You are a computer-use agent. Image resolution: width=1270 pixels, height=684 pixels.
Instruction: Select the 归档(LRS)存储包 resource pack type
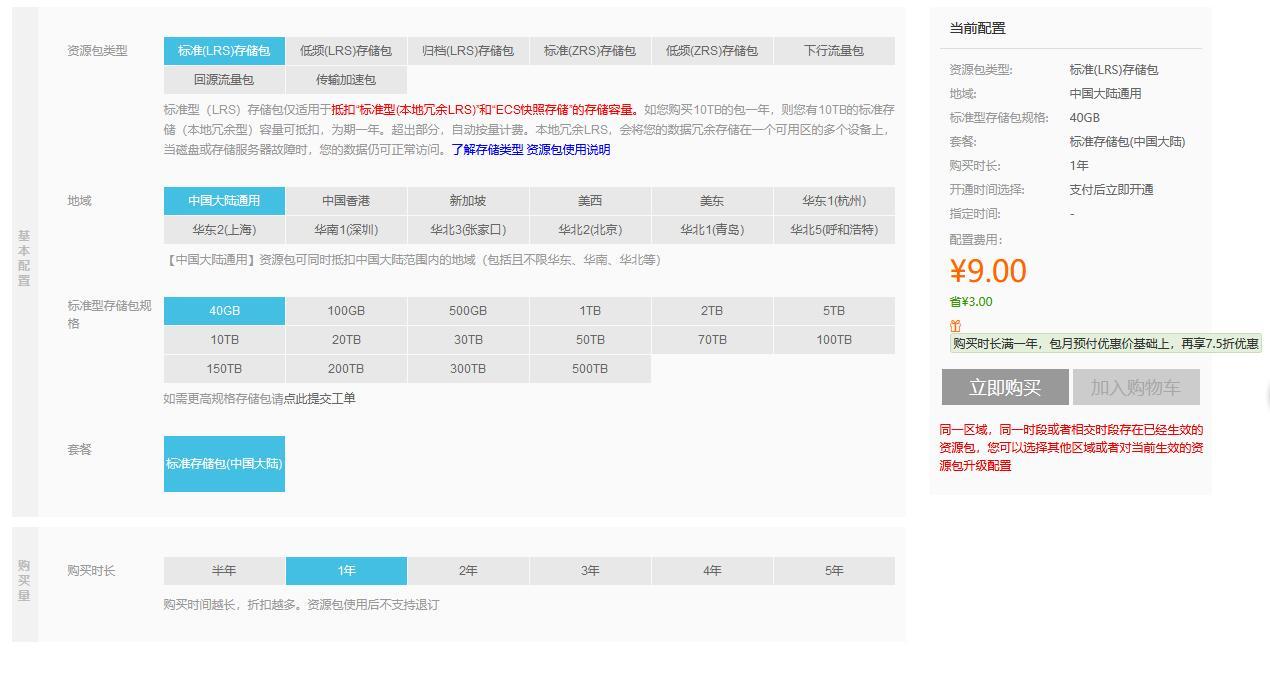point(467,50)
